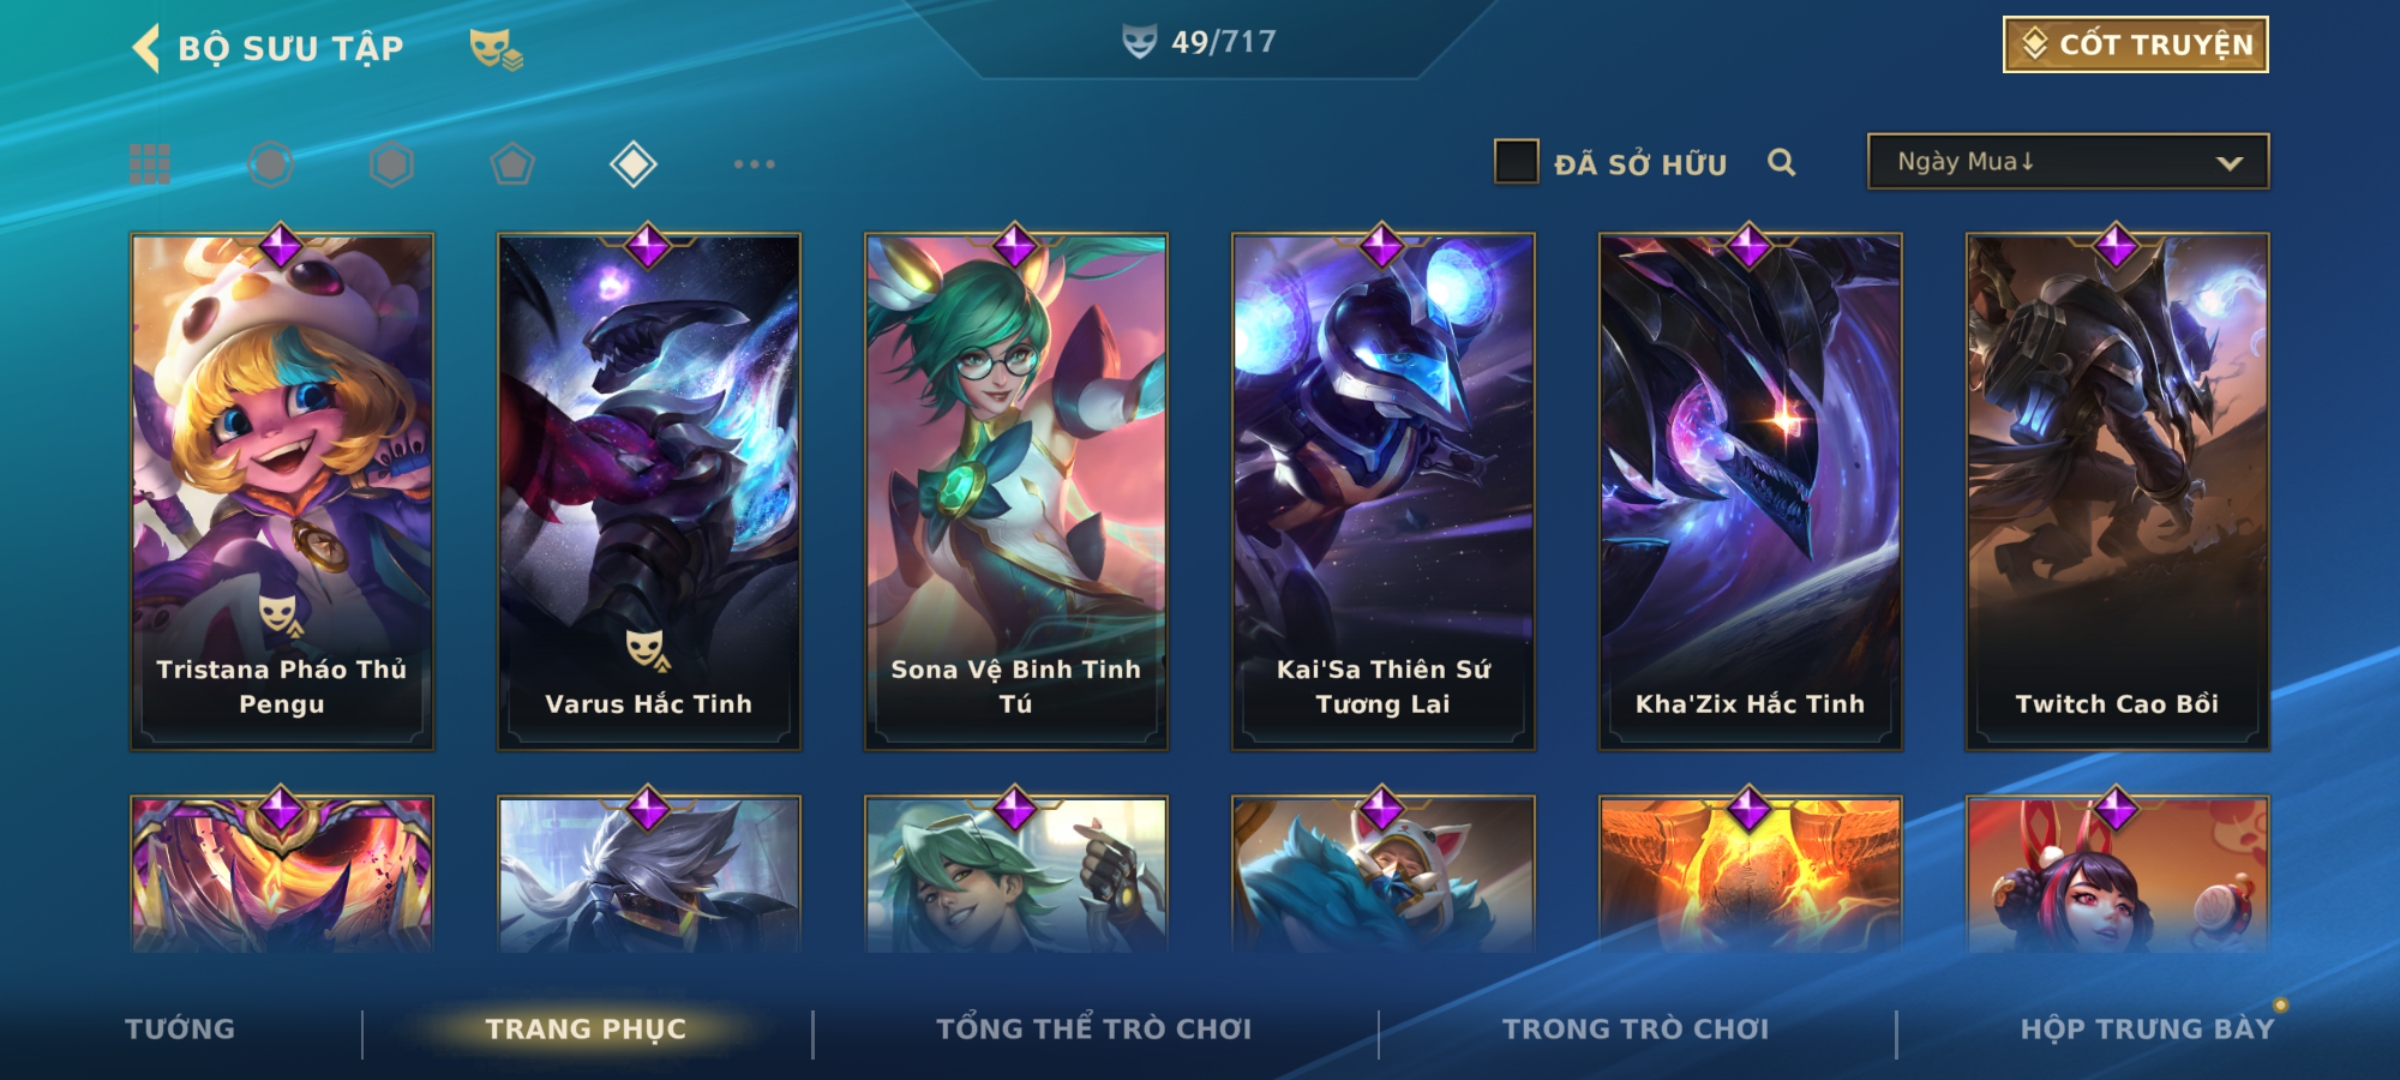This screenshot has width=2400, height=1080.
Task: Select the Twitch Cao Bồi skin card
Action: [2117, 491]
